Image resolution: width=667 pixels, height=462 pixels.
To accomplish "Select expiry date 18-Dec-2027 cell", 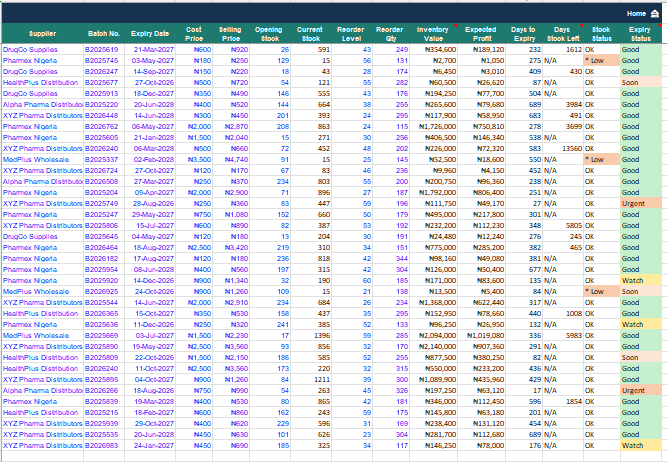I will point(150,94).
